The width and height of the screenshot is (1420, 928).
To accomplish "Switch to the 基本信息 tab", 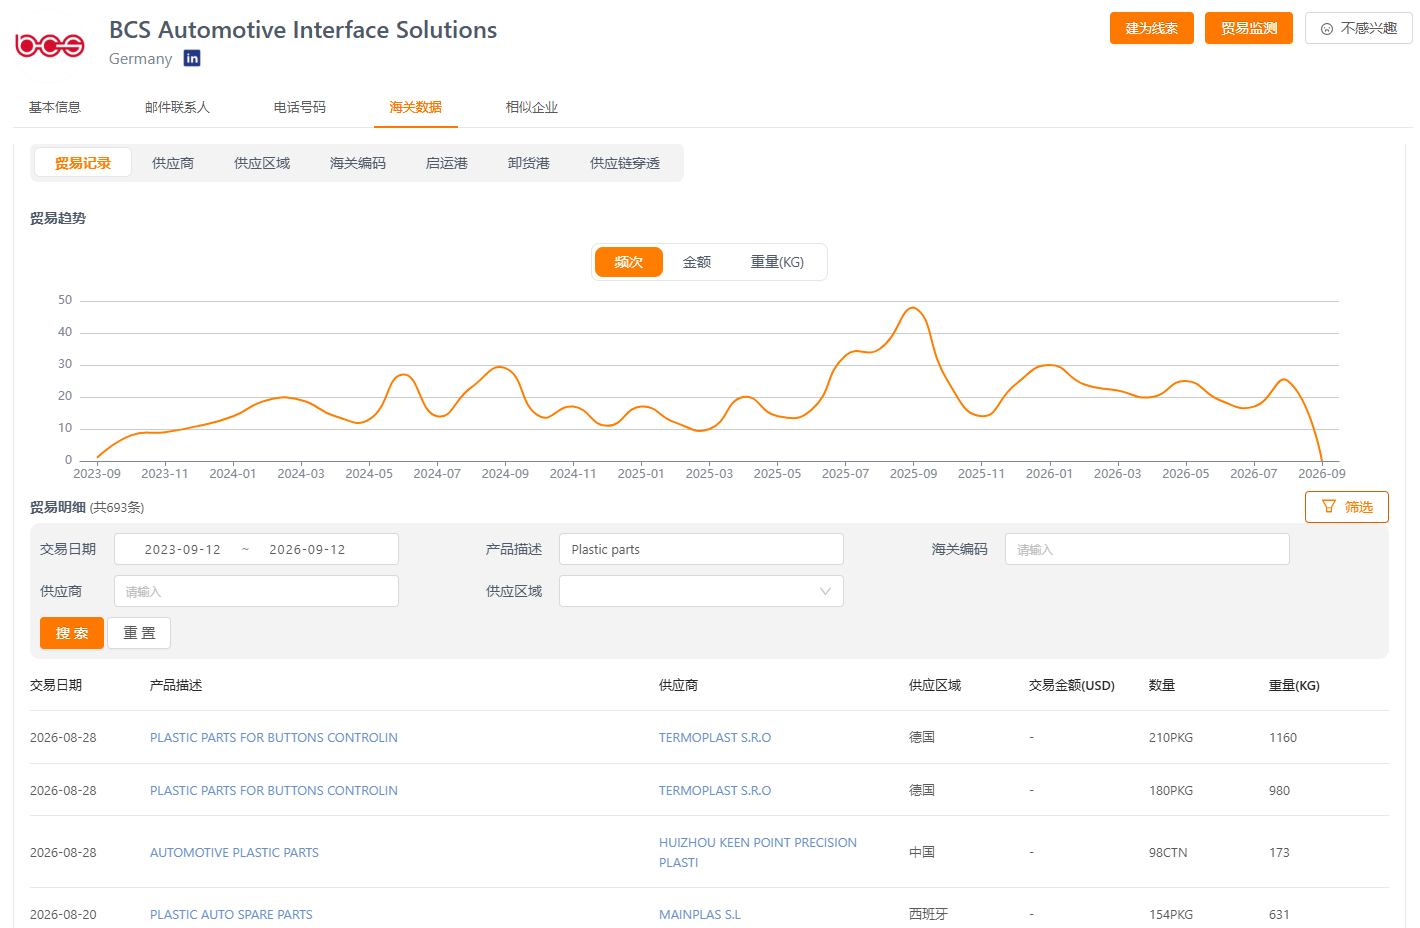I will (54, 107).
